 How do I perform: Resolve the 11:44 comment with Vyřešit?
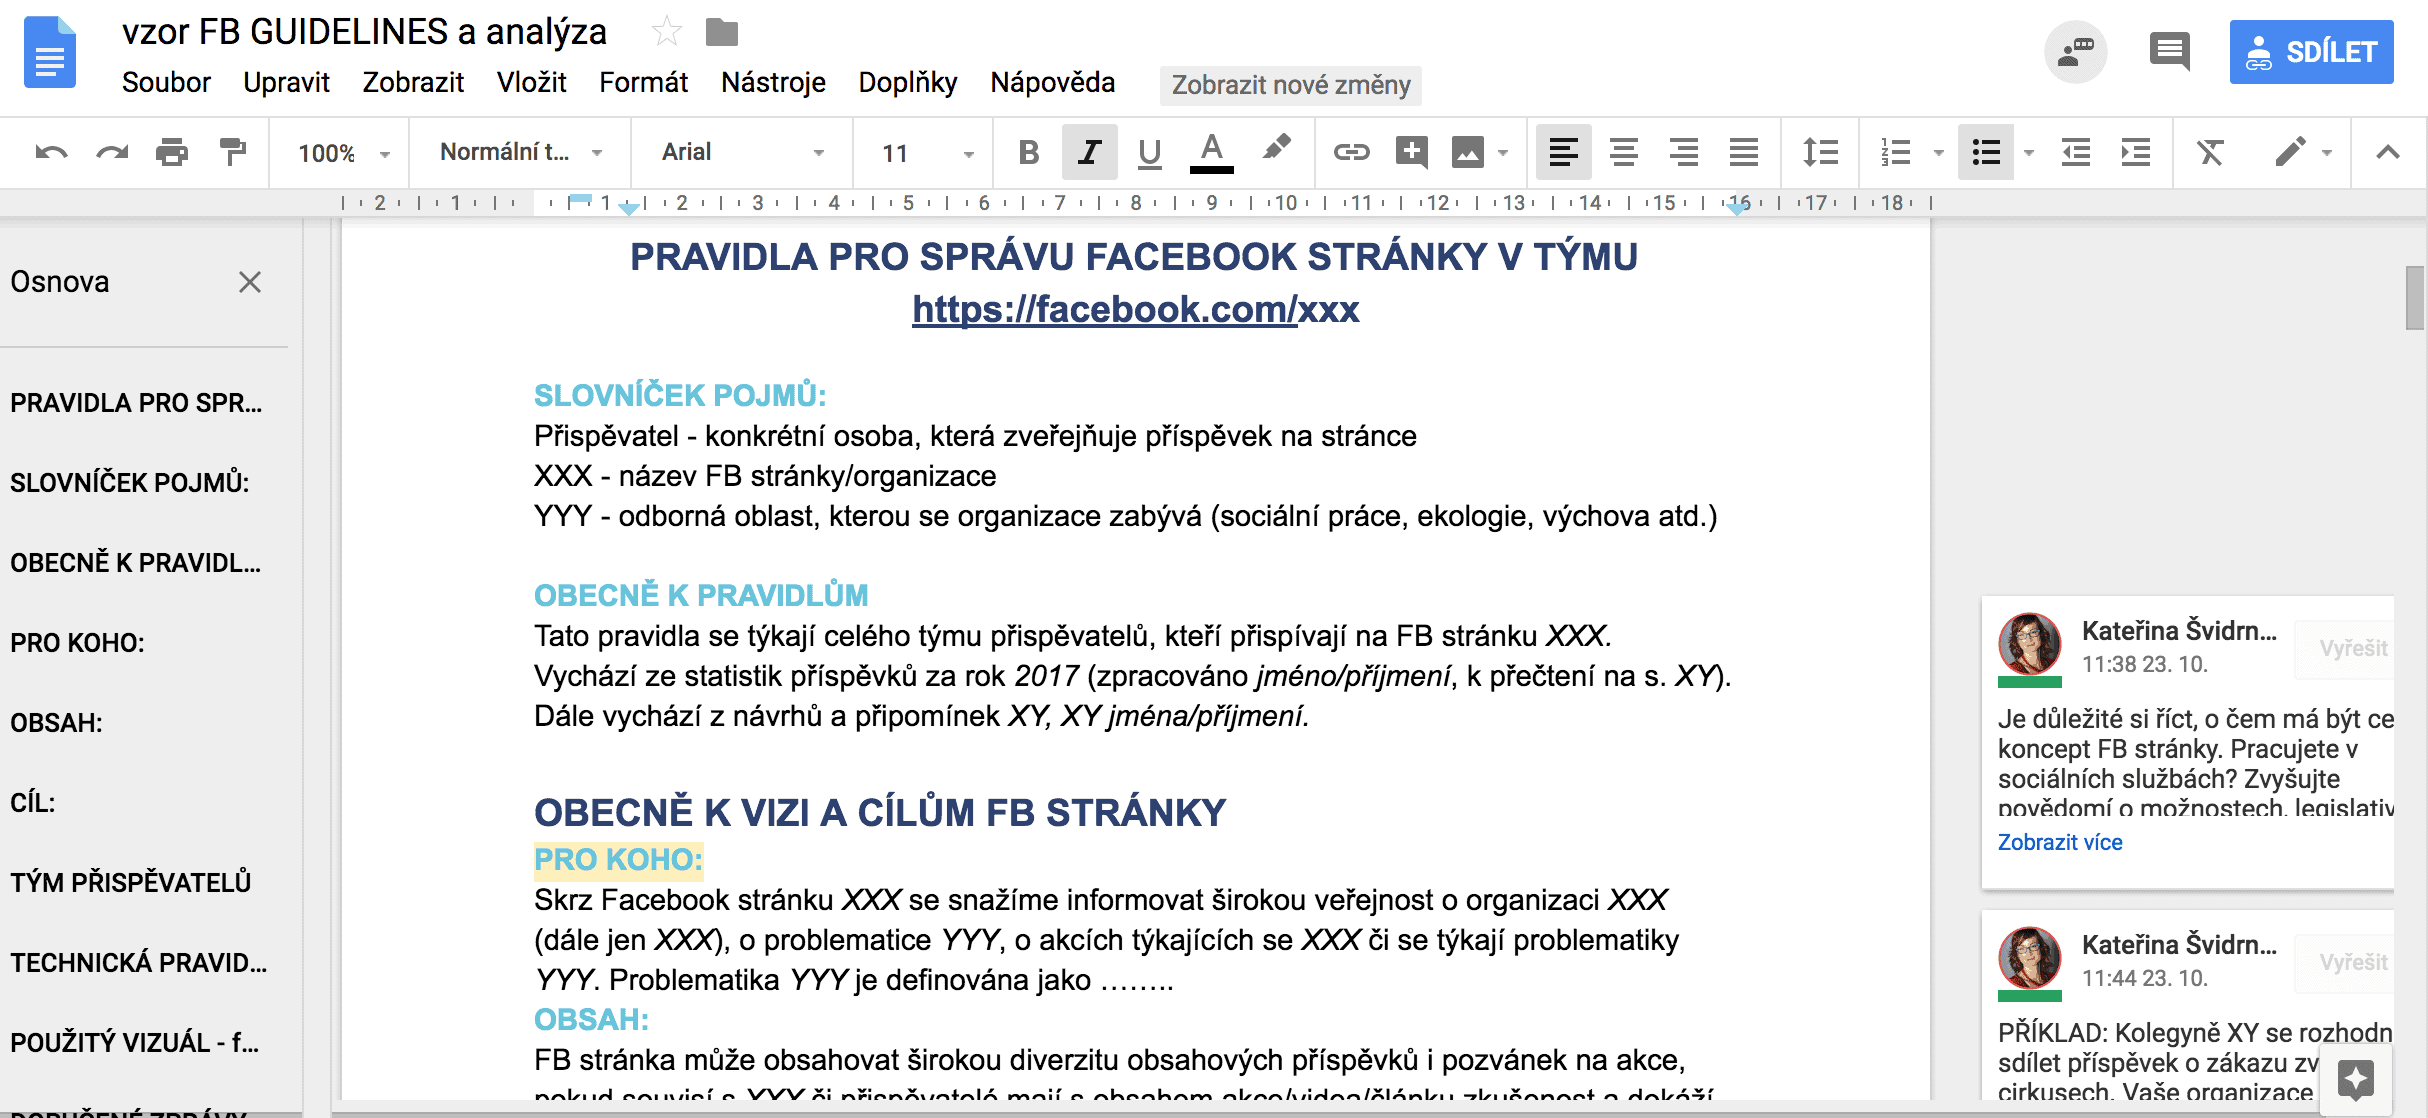point(2352,962)
